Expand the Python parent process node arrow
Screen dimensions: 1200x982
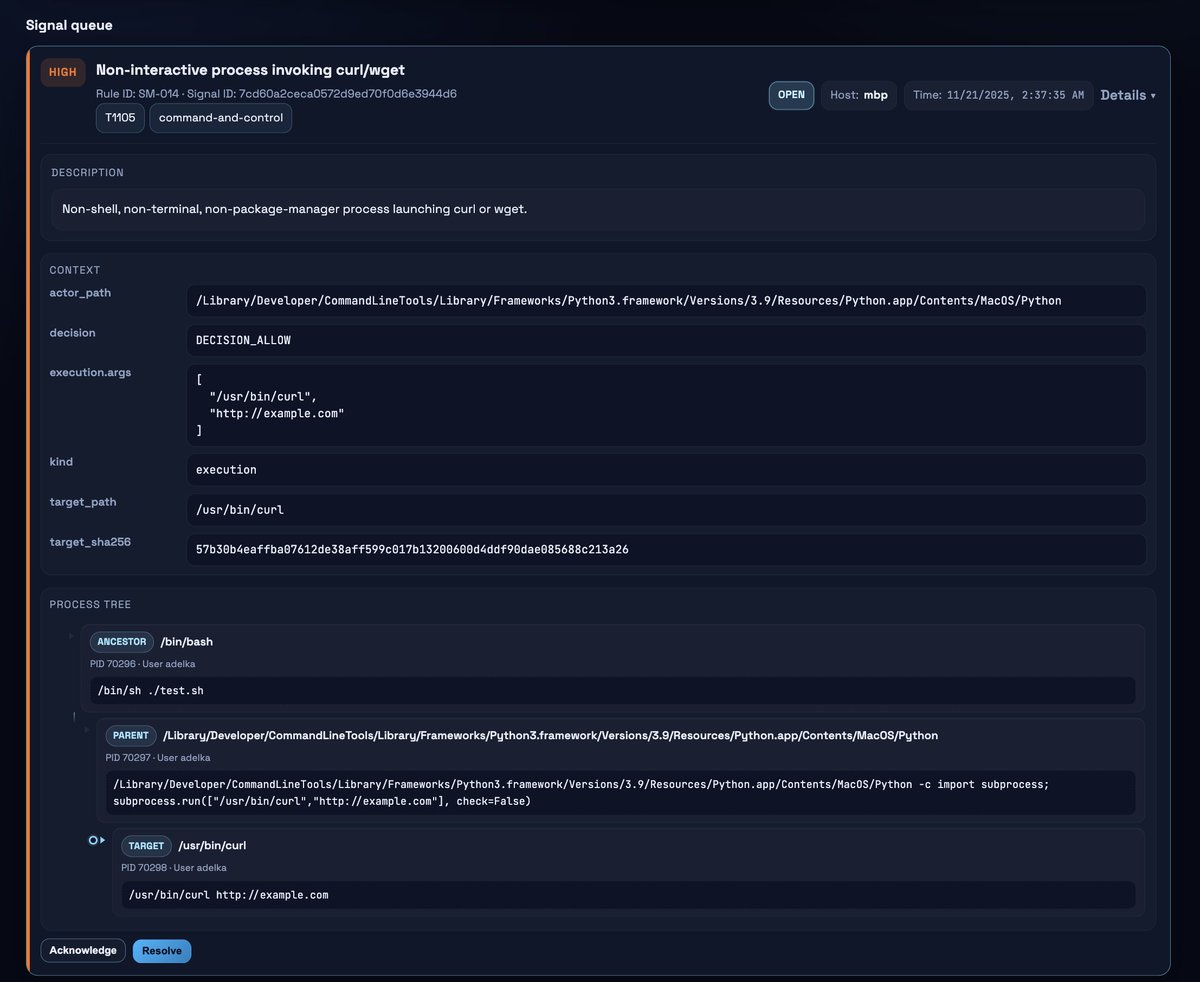(87, 729)
